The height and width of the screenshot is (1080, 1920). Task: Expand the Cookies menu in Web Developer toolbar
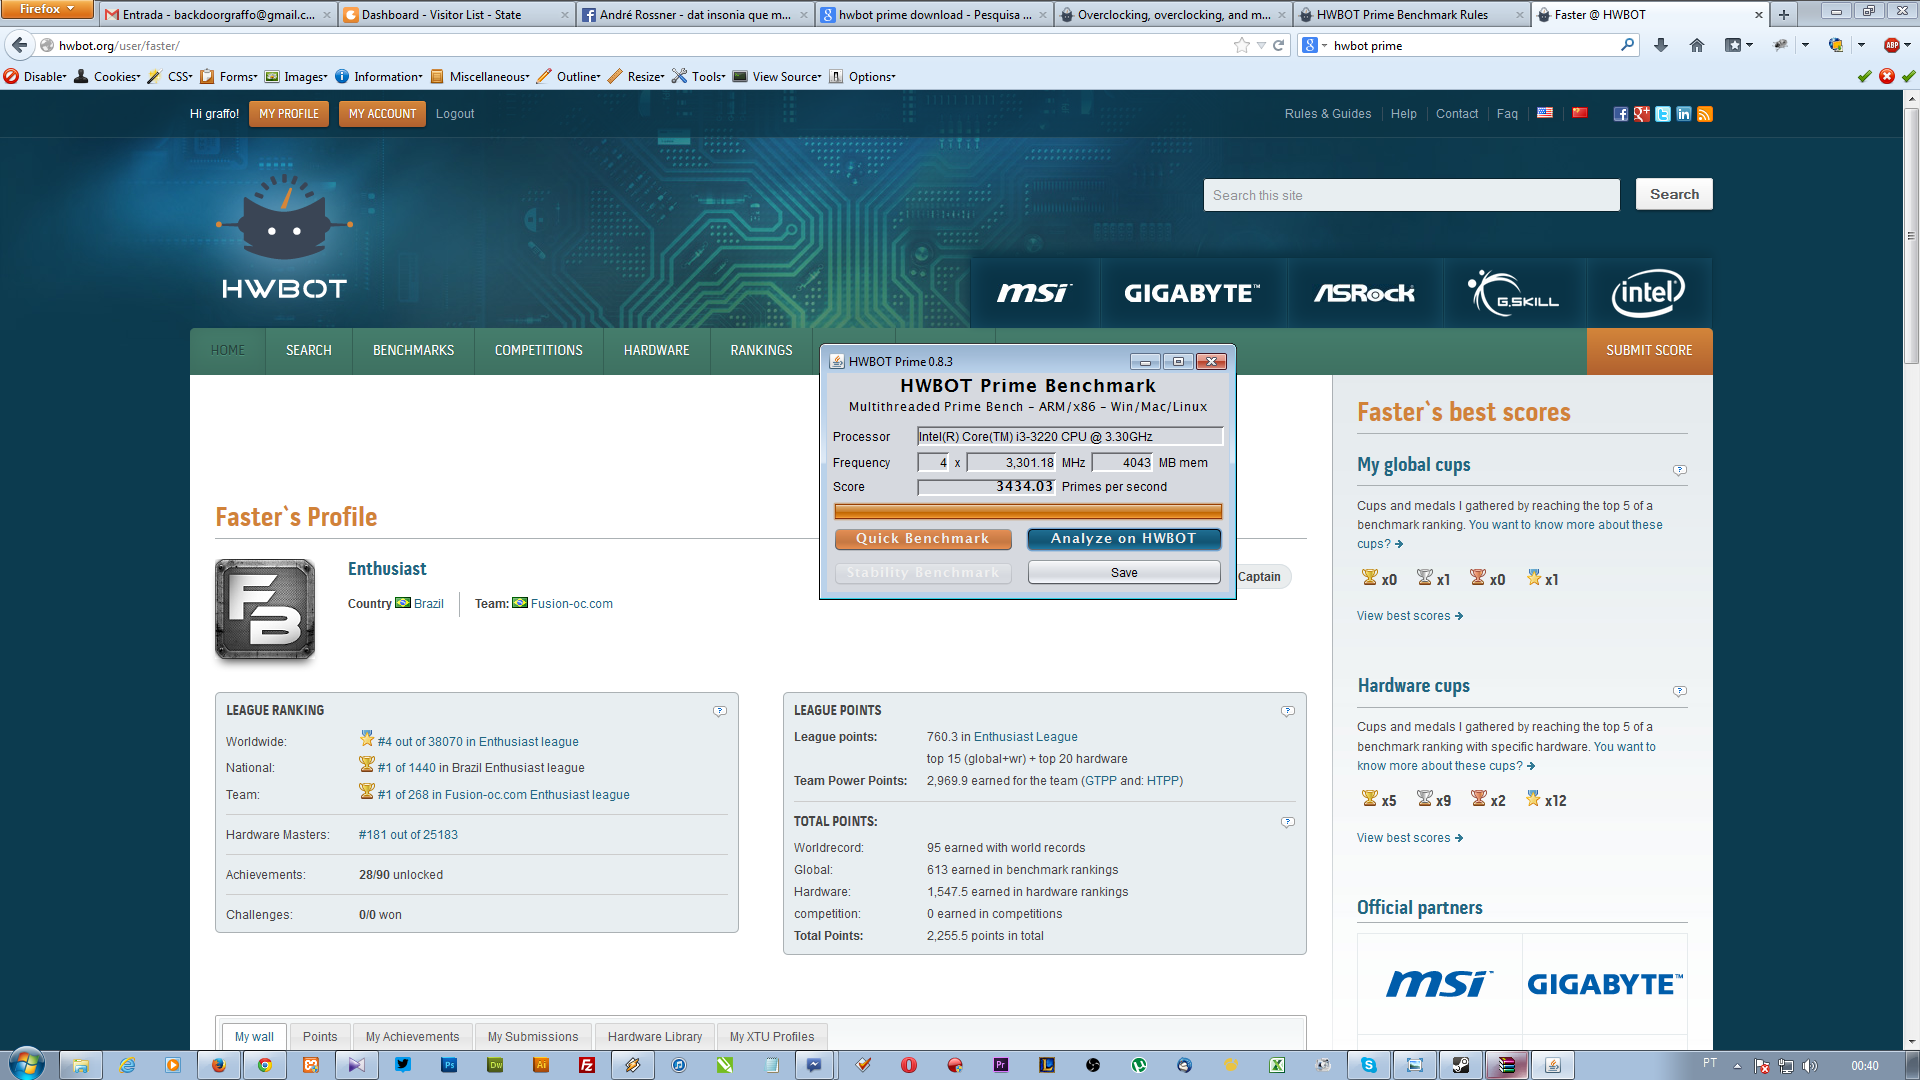click(x=107, y=76)
